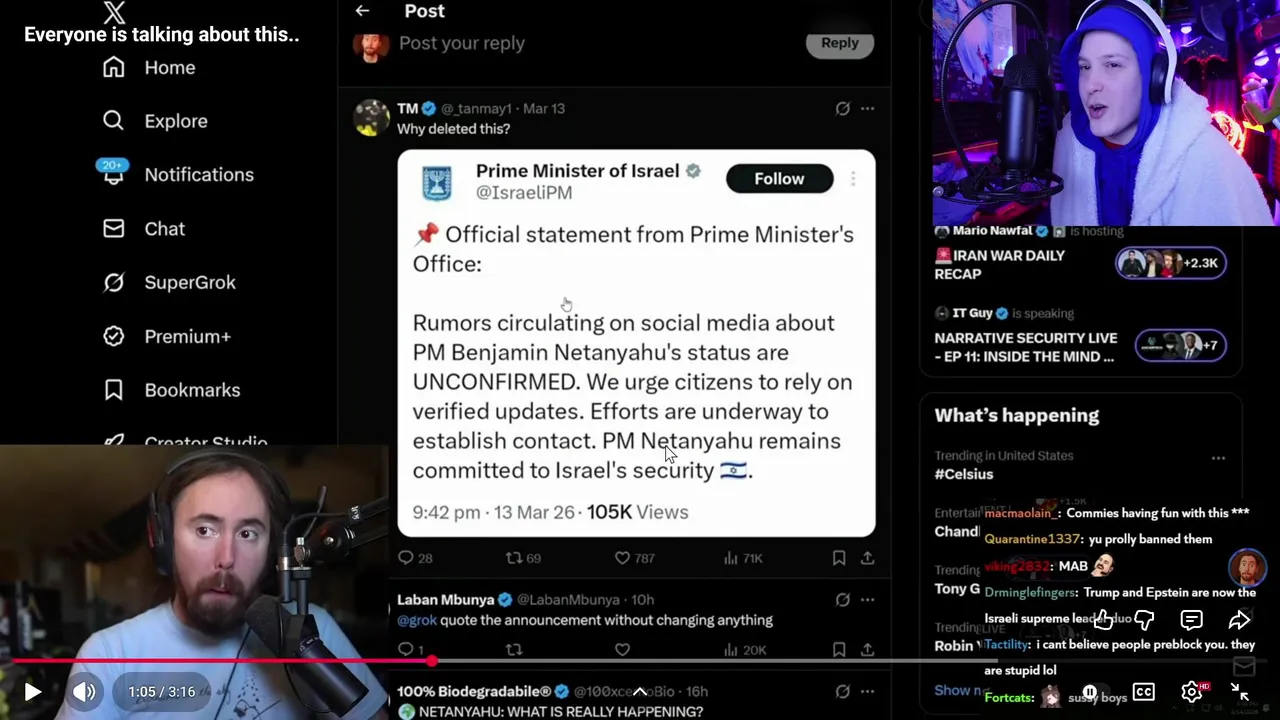Open video settings gear menu
Screen dimensions: 1280x720
coord(1192,692)
